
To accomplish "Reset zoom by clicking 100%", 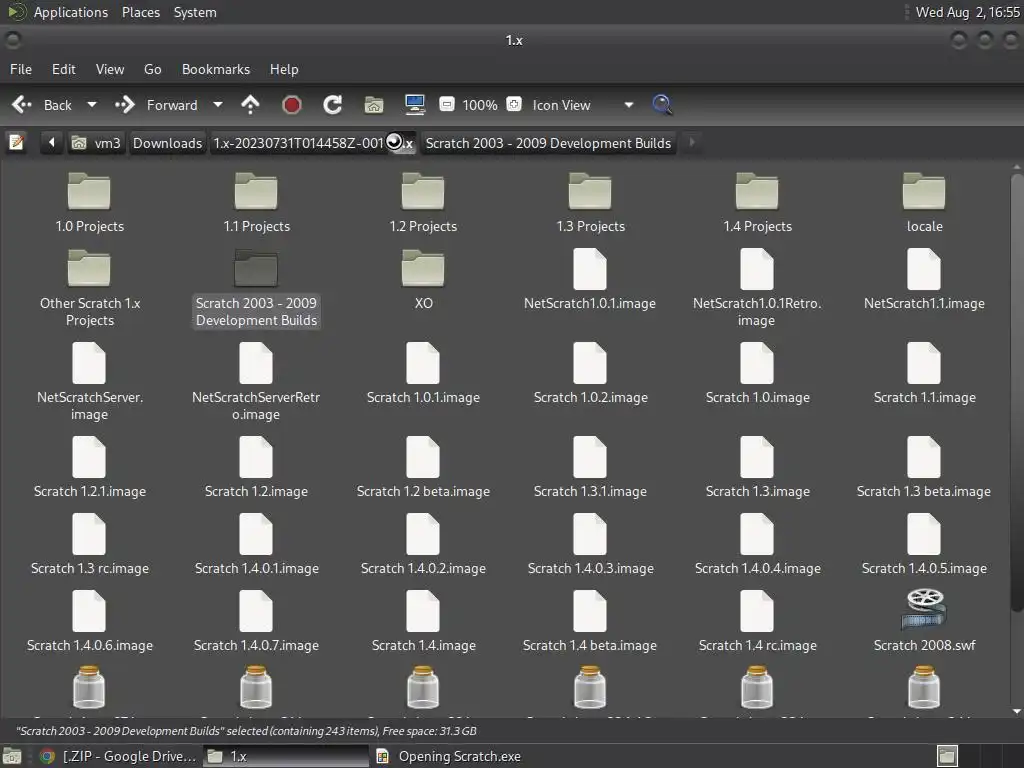I will [480, 105].
